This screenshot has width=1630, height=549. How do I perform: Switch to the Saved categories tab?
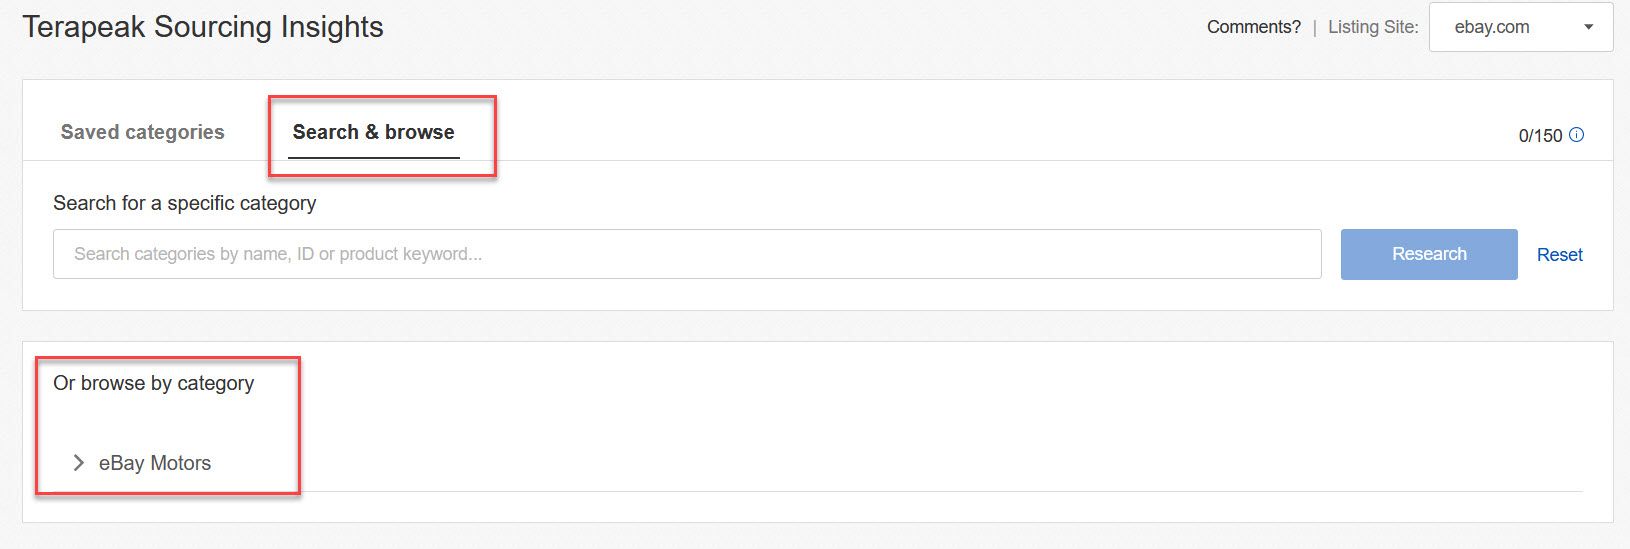143,132
